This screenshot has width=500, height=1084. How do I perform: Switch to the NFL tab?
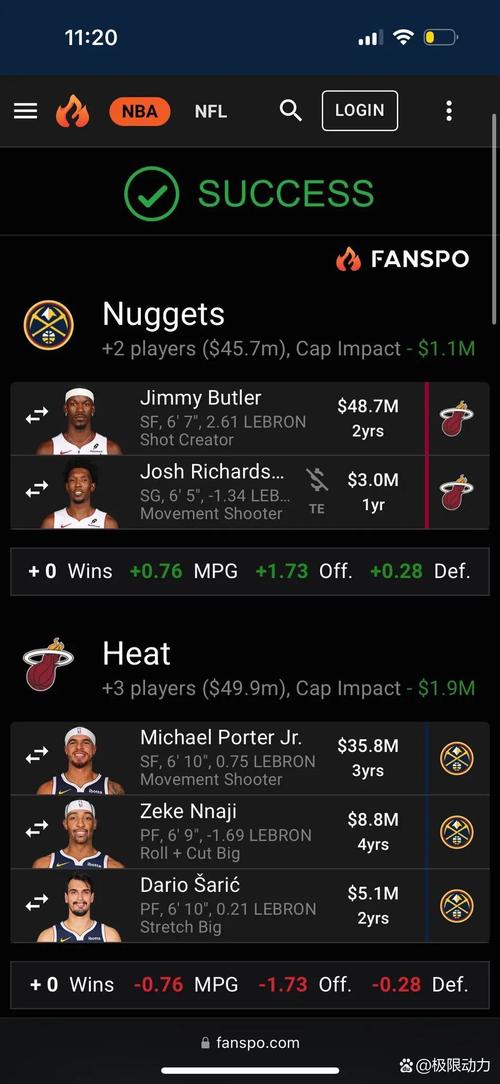point(211,111)
